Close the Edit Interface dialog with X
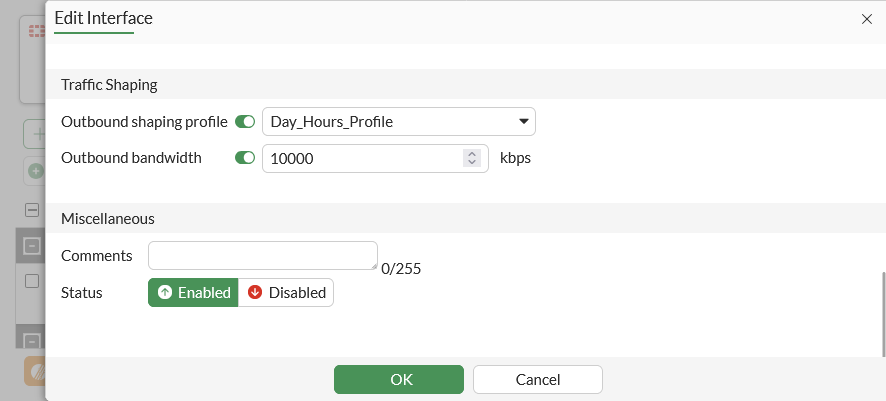The image size is (886, 401). coord(866,19)
